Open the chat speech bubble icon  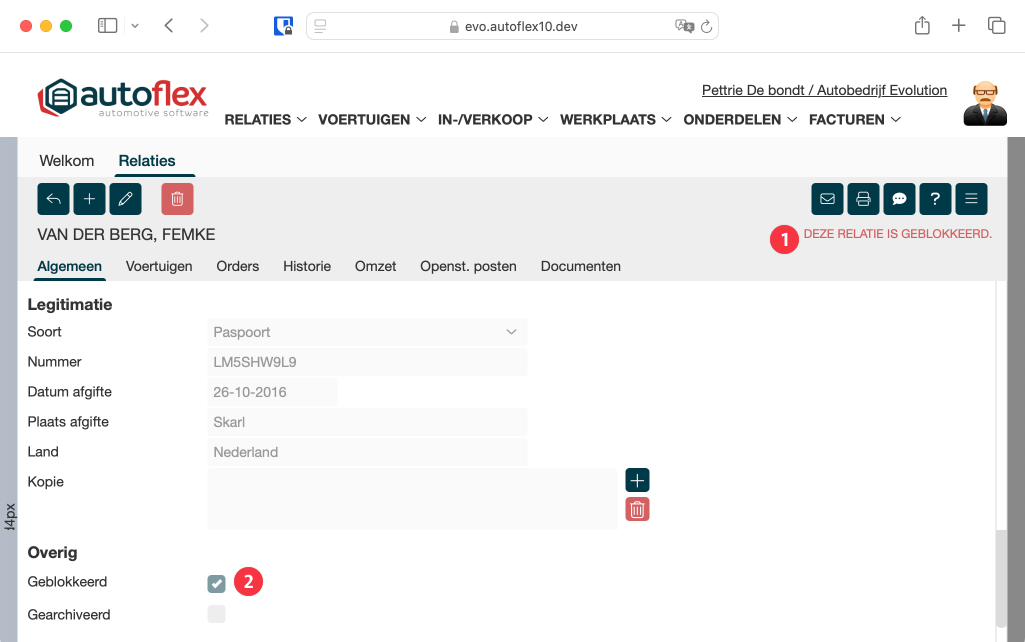[899, 199]
